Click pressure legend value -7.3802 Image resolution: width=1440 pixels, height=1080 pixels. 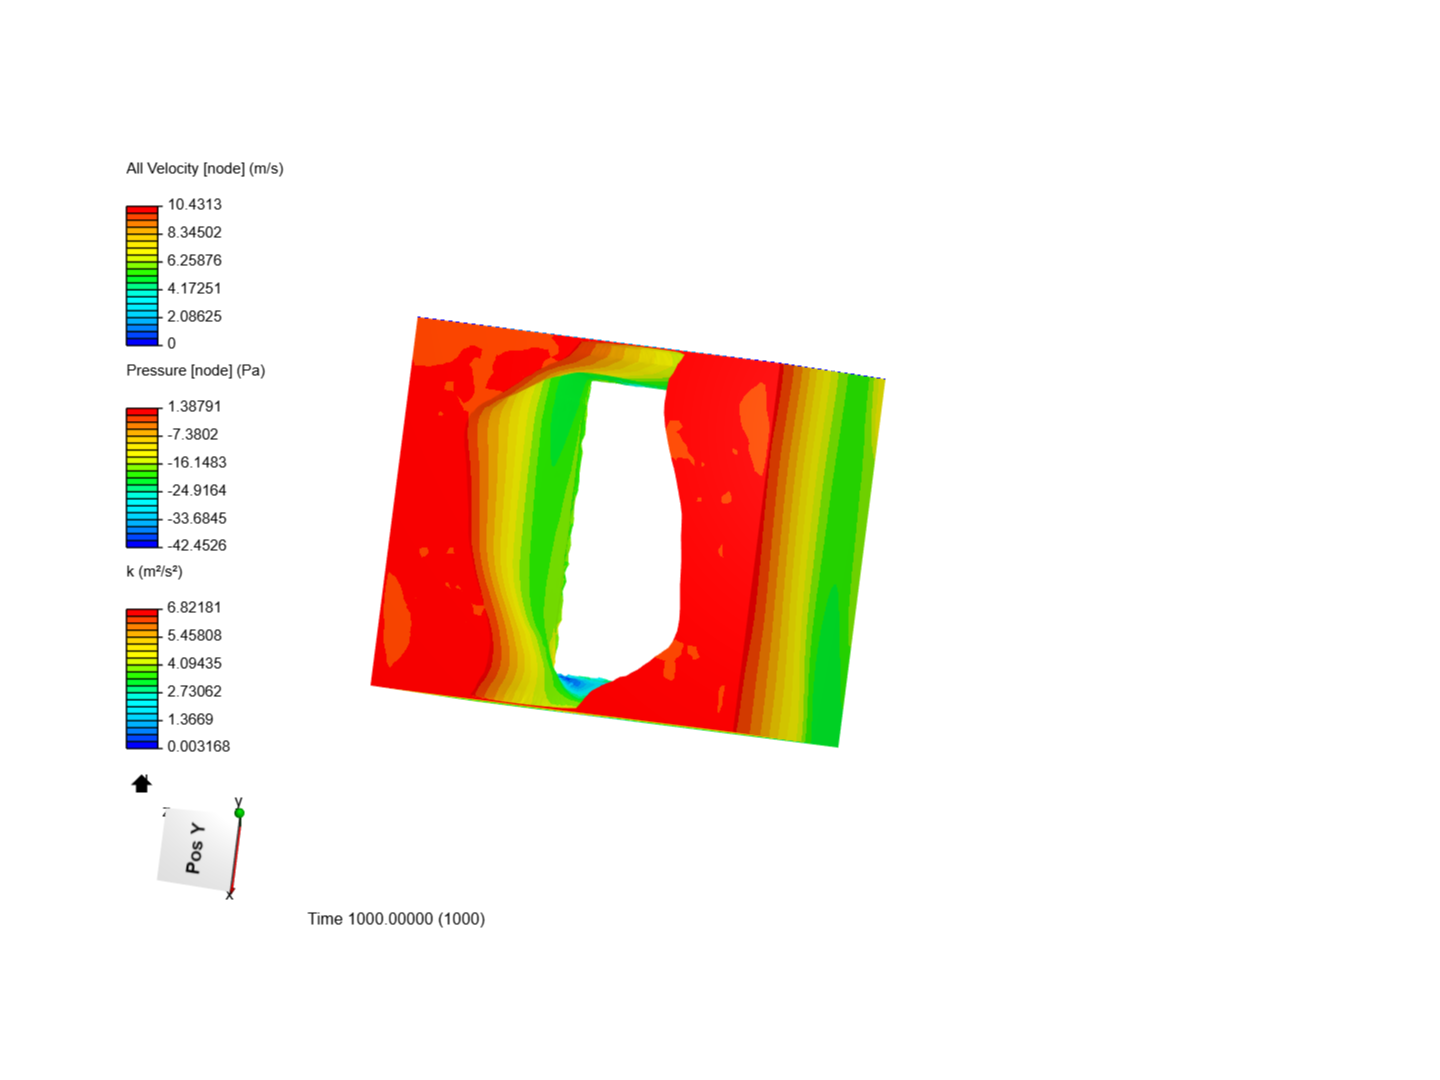tap(193, 434)
